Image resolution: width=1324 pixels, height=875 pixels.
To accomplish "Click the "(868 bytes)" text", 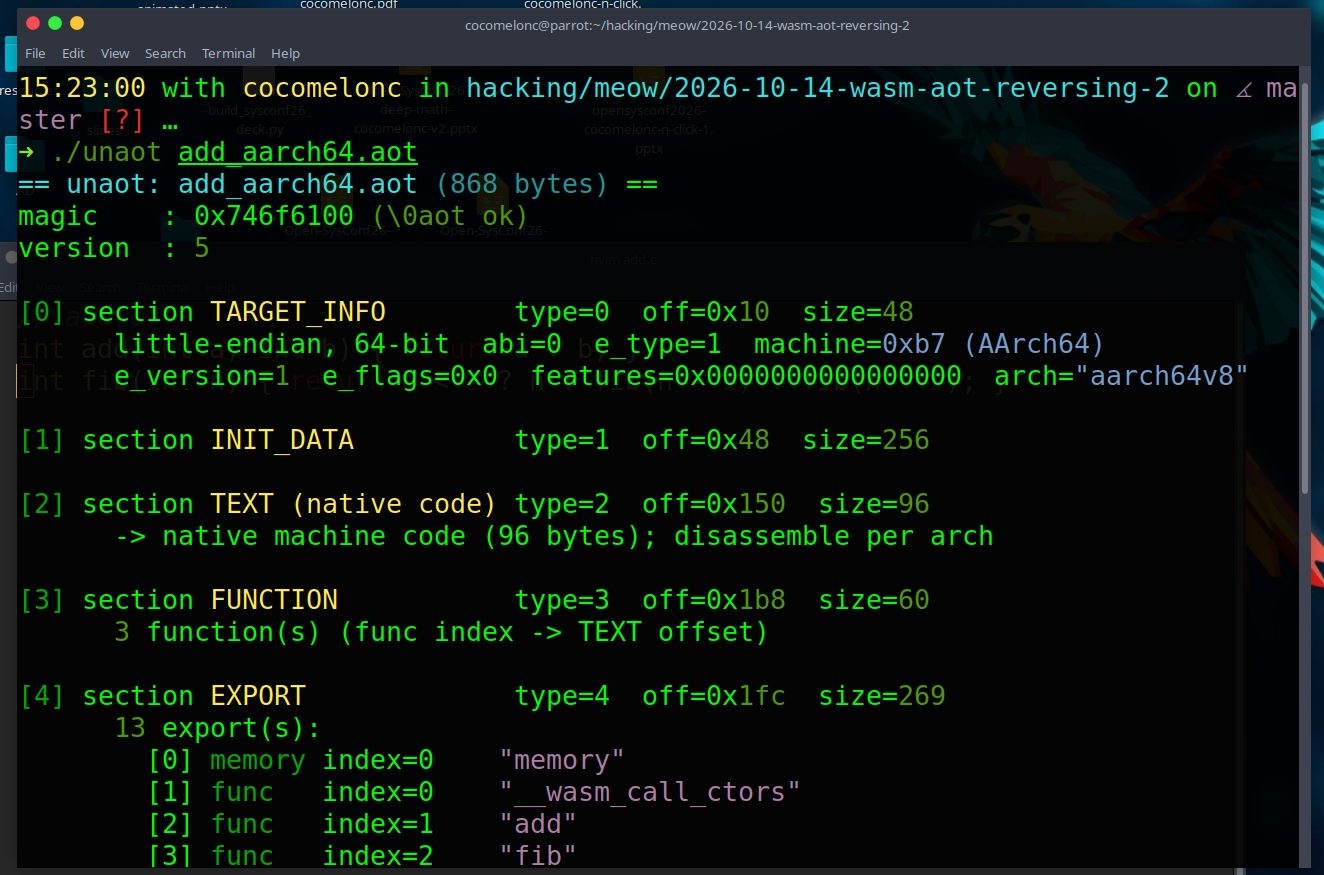I will pos(521,185).
